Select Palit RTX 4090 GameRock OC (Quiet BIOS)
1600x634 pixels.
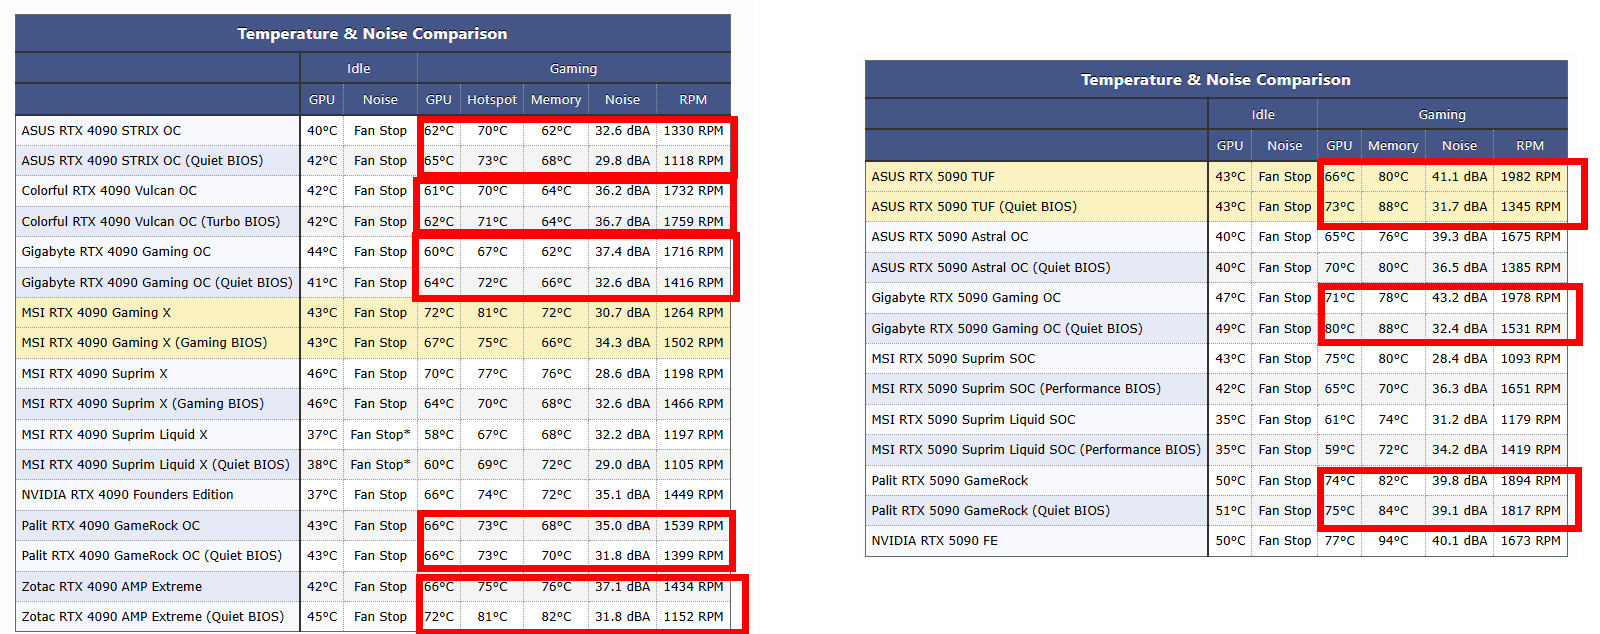[151, 555]
